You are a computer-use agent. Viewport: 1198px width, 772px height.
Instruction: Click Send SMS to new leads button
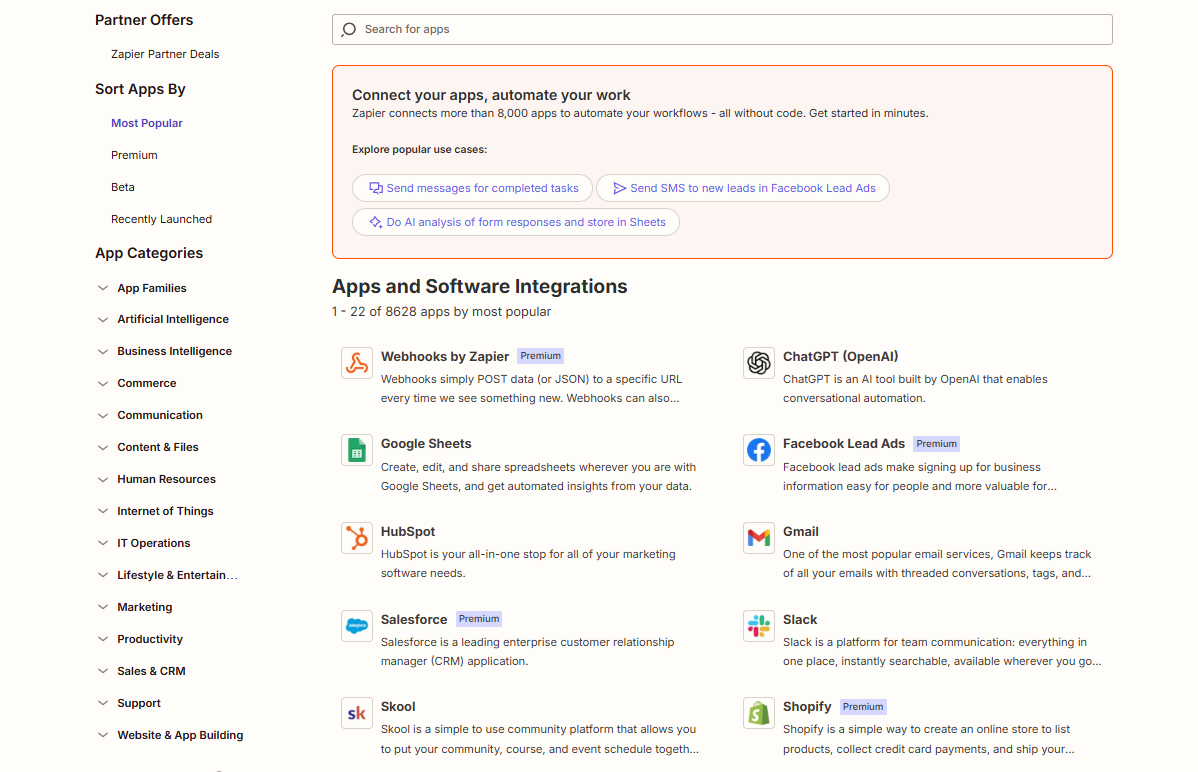(743, 188)
